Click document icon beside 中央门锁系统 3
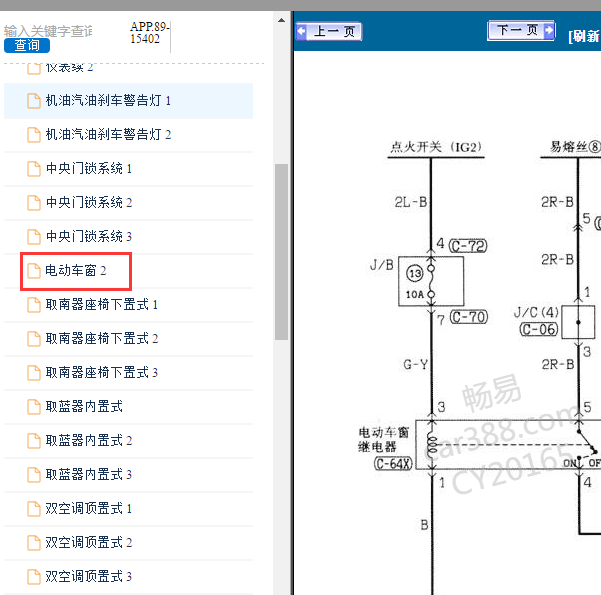This screenshot has width=601, height=595. 34,237
